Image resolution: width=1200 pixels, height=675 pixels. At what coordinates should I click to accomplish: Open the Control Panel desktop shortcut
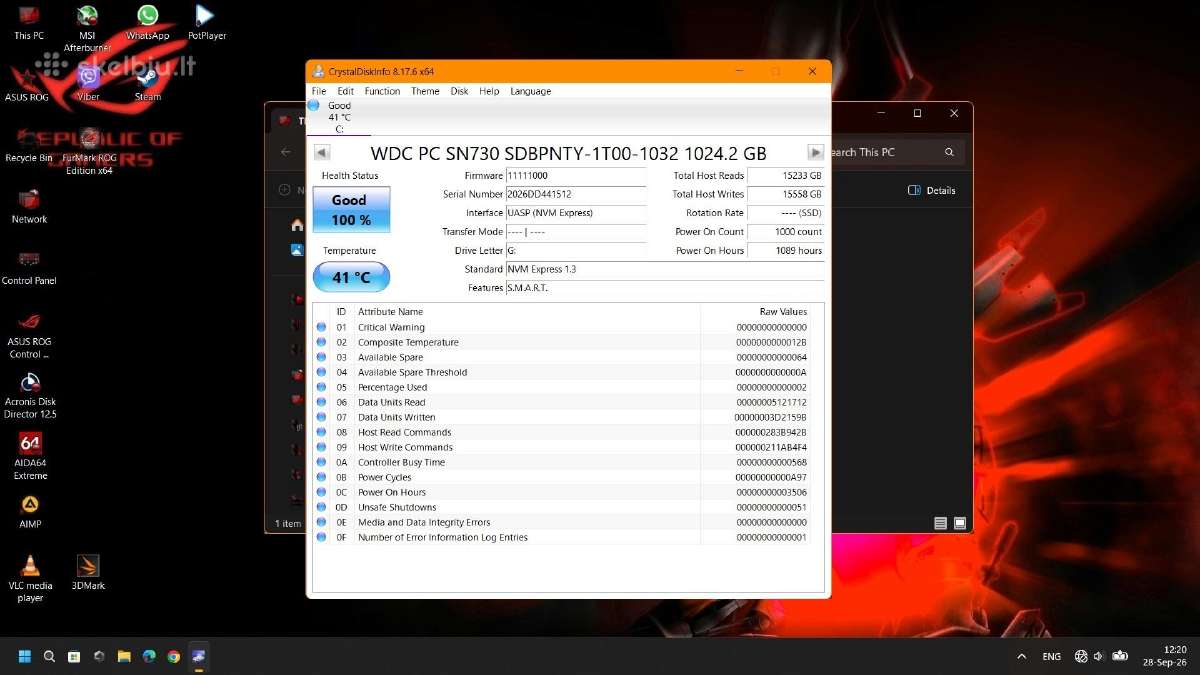coord(29,268)
